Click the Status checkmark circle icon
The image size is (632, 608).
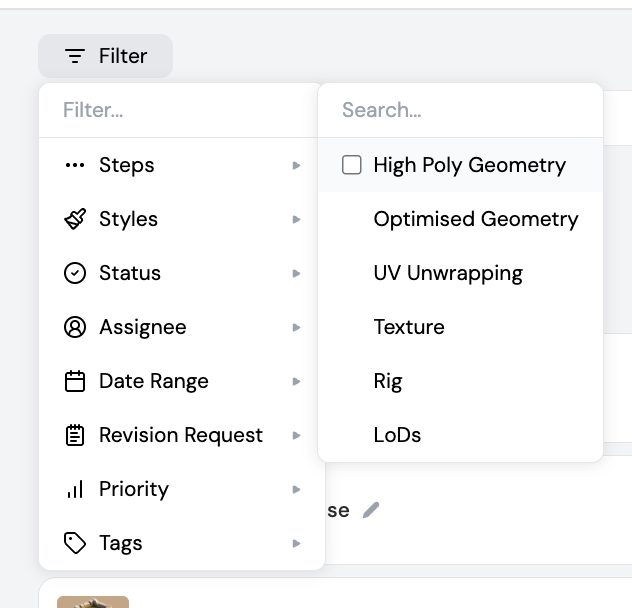pos(75,273)
